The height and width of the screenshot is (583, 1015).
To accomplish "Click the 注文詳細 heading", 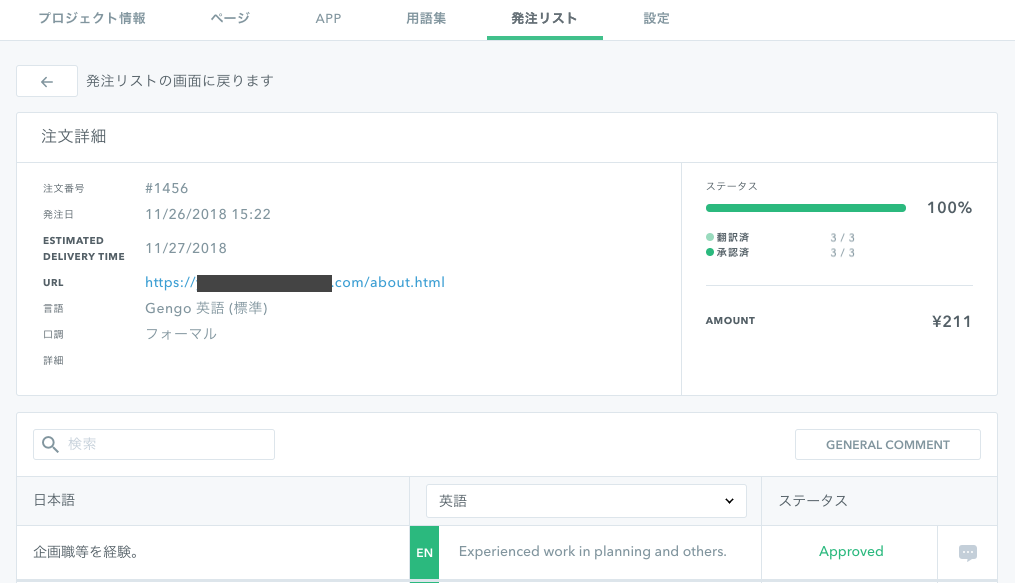I will [x=74, y=137].
